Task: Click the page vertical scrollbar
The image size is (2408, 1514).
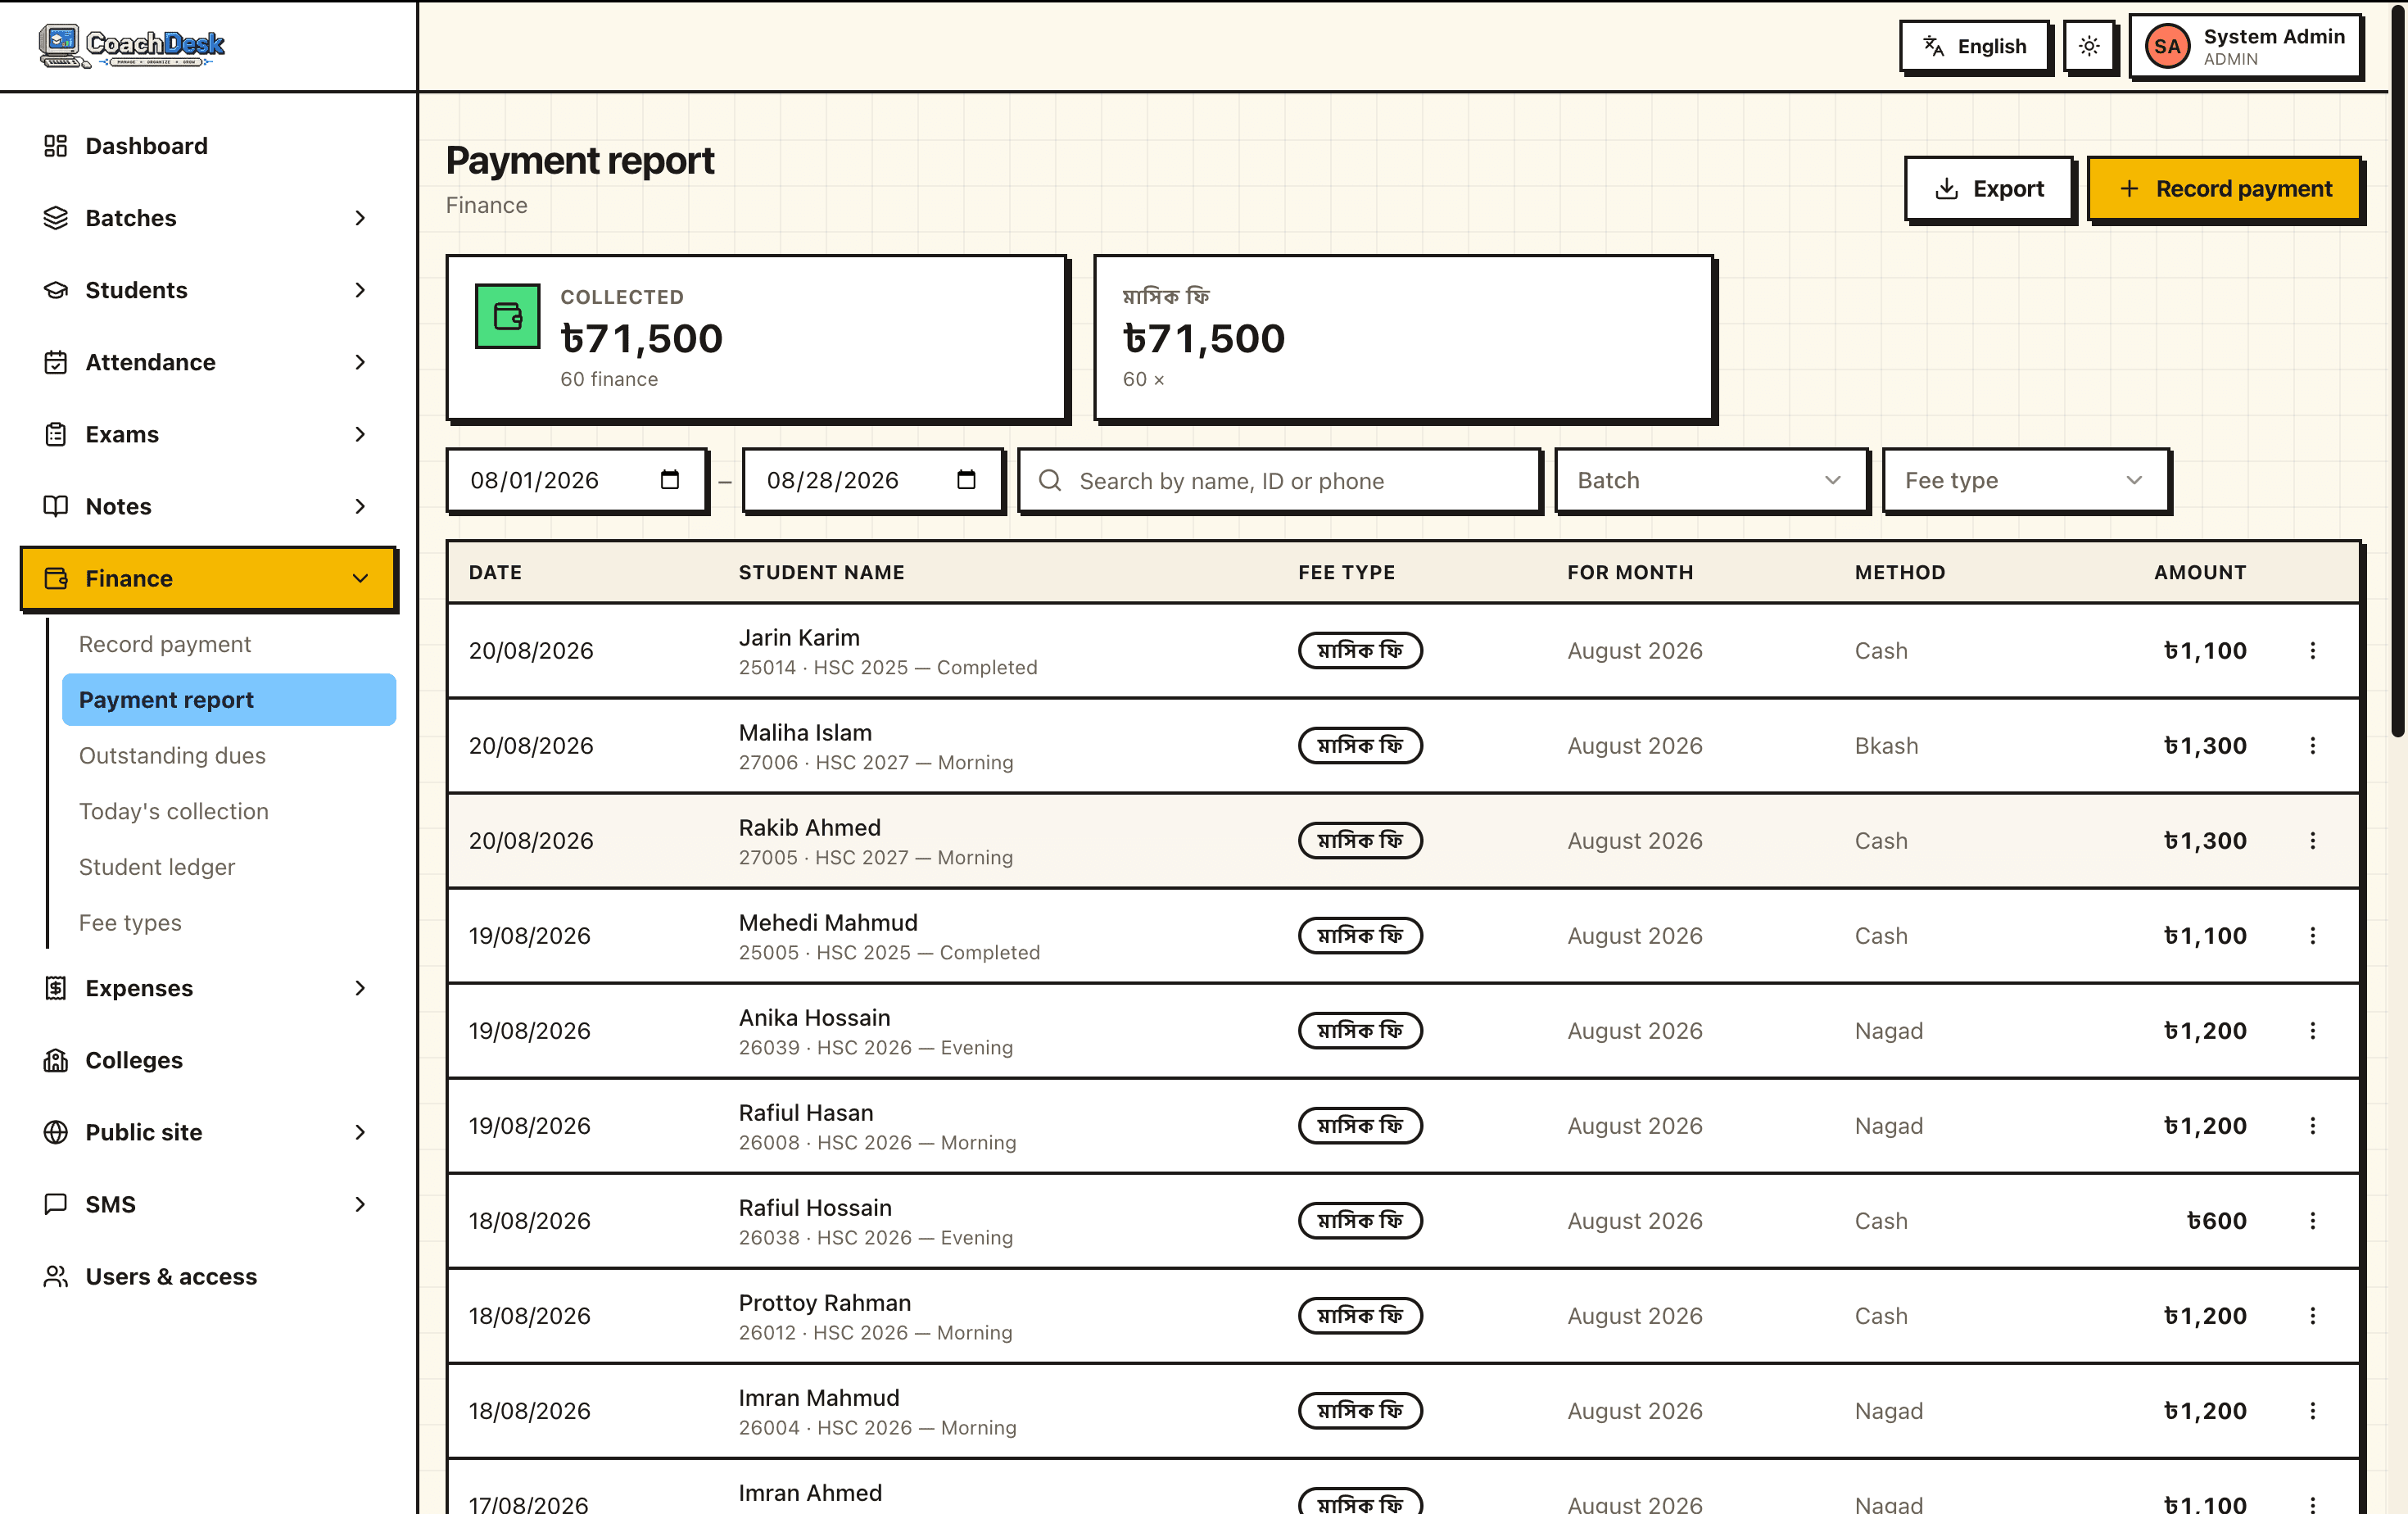Action: (2397, 370)
